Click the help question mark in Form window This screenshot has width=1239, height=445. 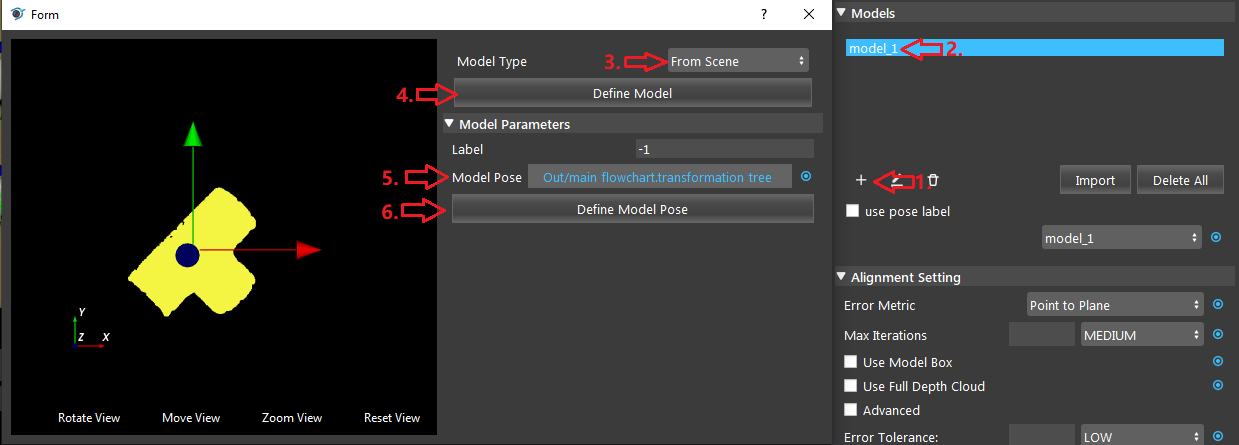coord(764,14)
